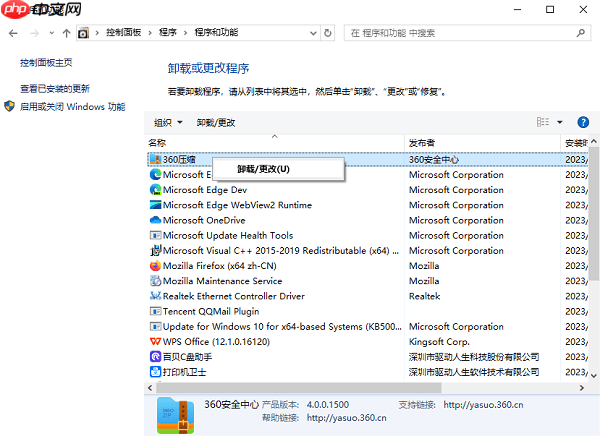Select WPS Office (12.1.0.16120) entry
This screenshot has width=600, height=436.
coord(216,341)
